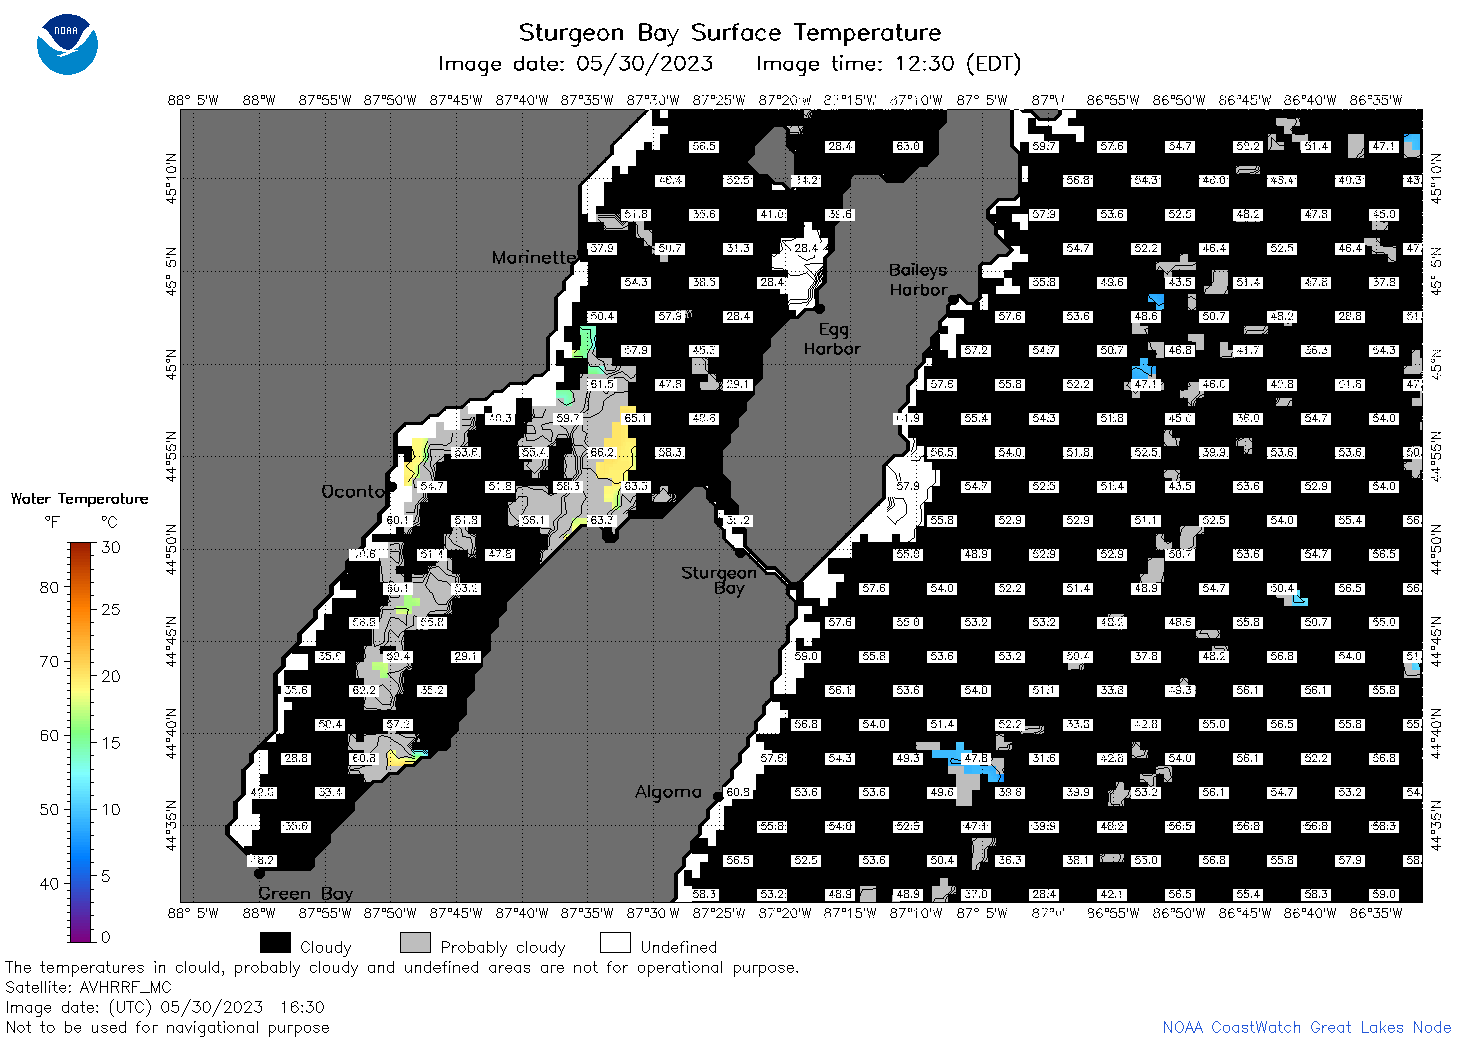Click the Sturgeon Bay map label
The width and height of the screenshot is (1462, 1043).
[x=719, y=580]
